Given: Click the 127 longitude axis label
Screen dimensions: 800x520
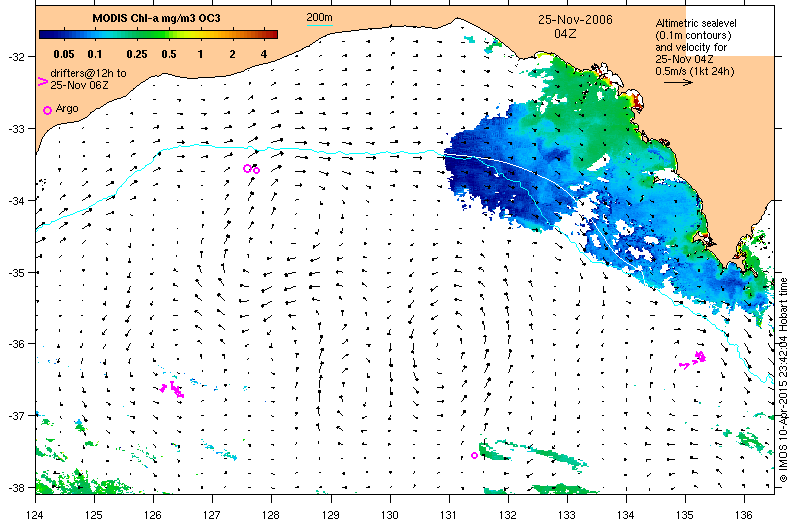Looking at the screenshot, I should click(x=212, y=515).
